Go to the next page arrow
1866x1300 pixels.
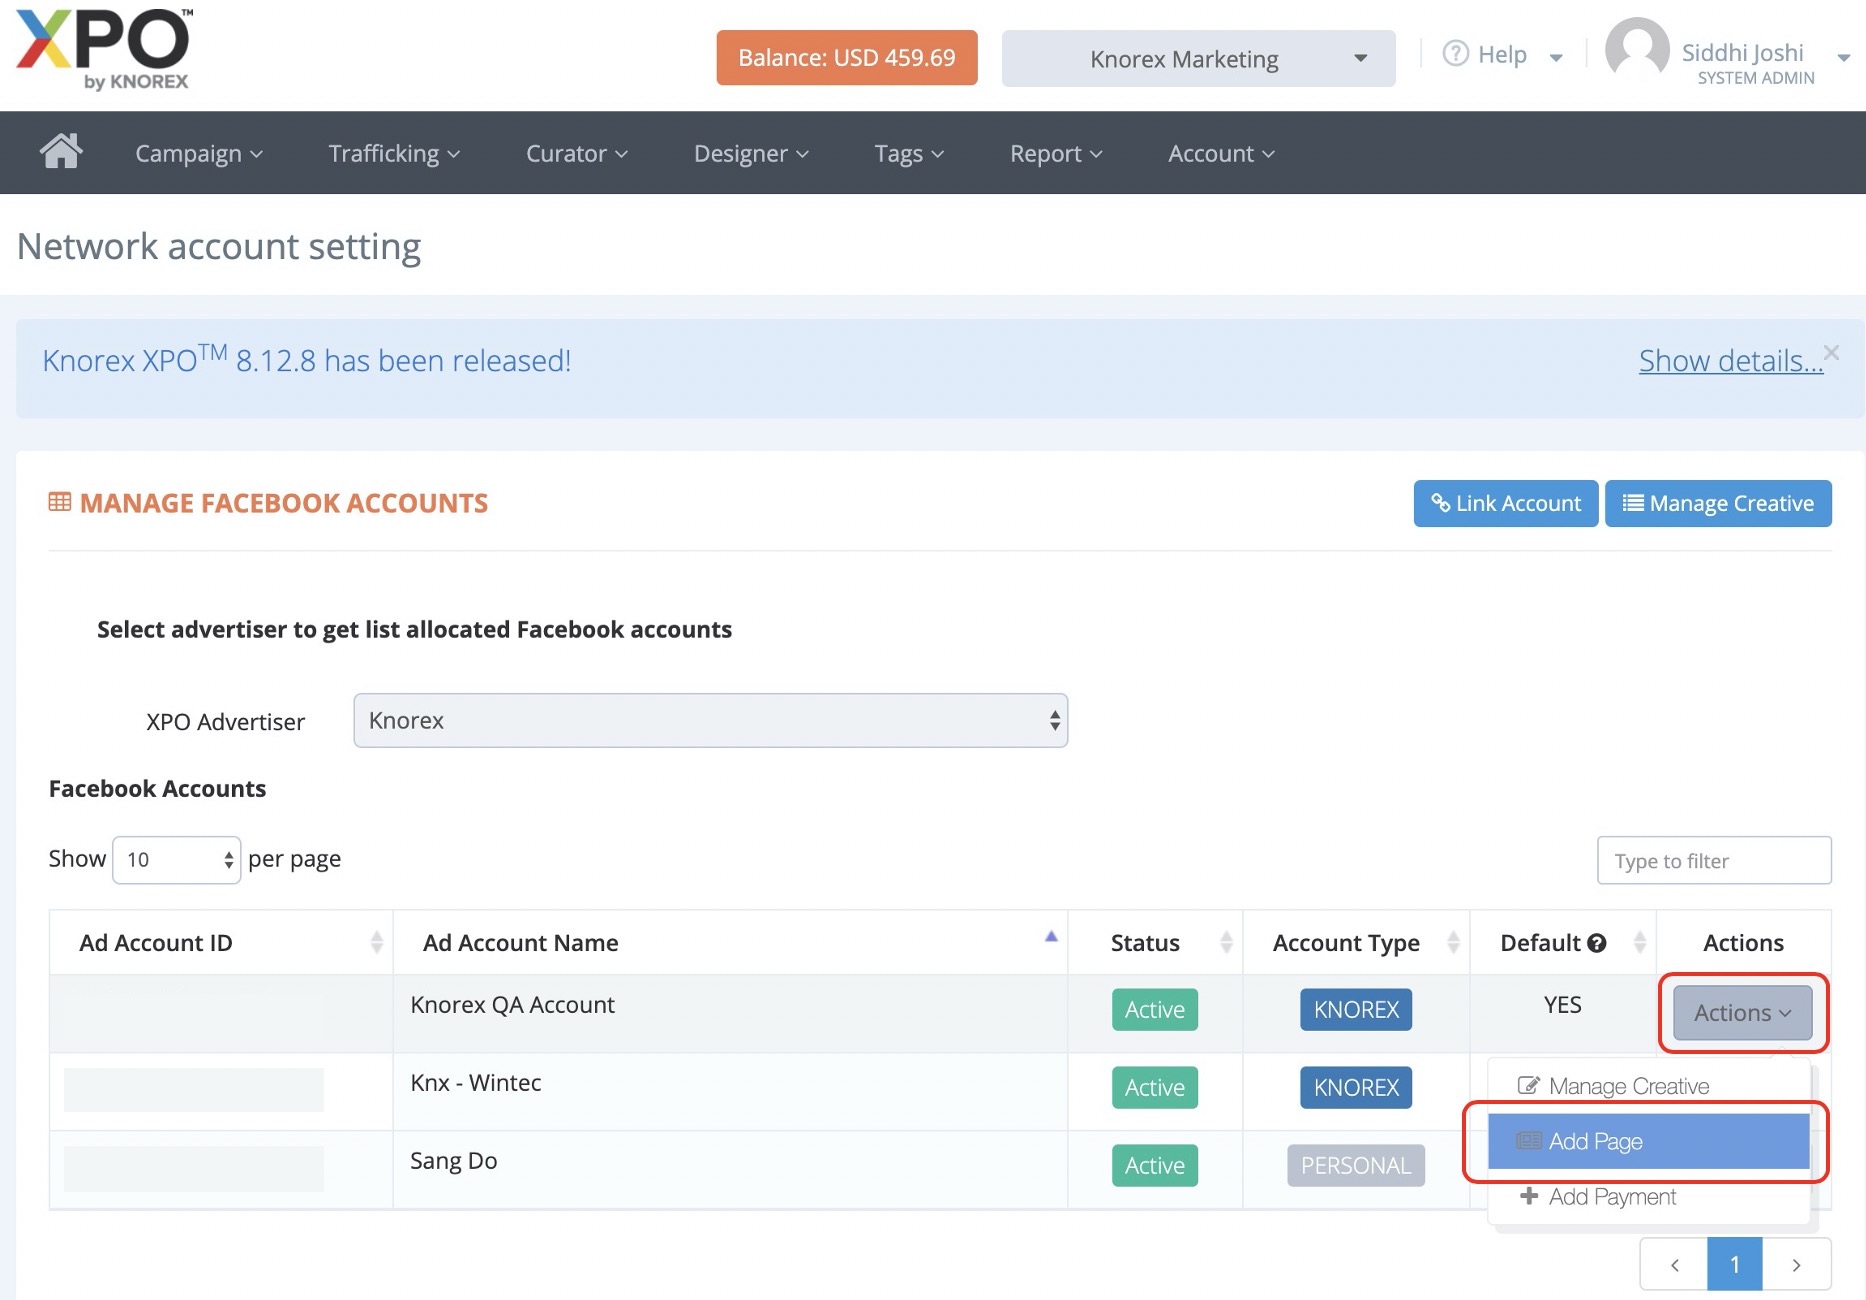point(1796,1265)
